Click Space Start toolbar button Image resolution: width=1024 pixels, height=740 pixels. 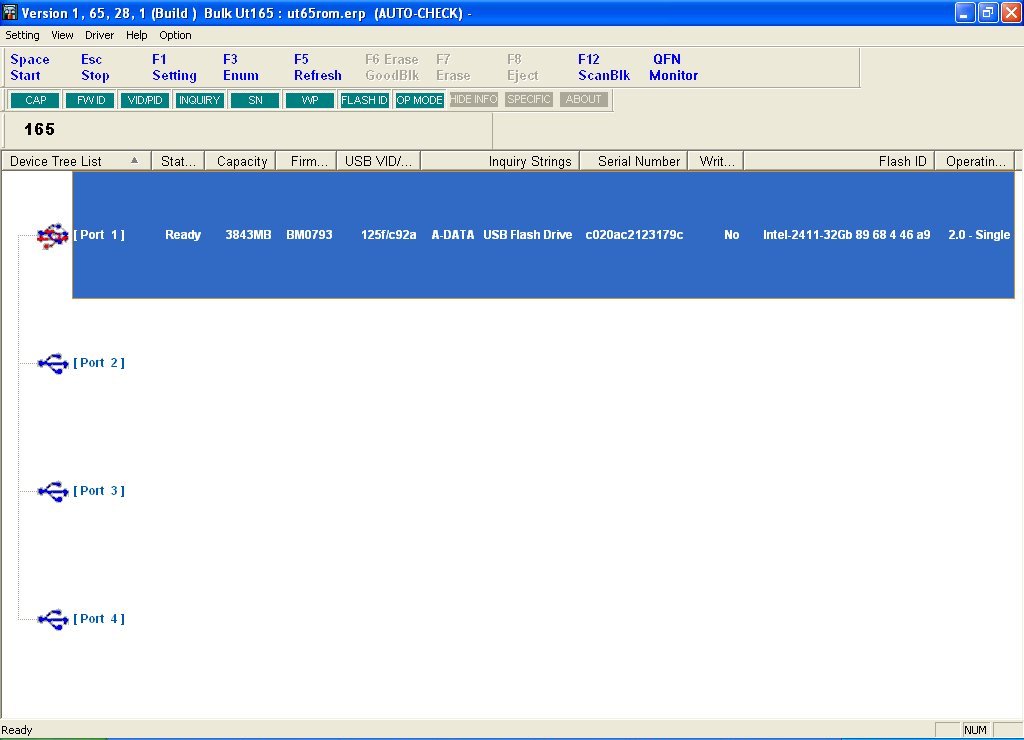click(29, 67)
